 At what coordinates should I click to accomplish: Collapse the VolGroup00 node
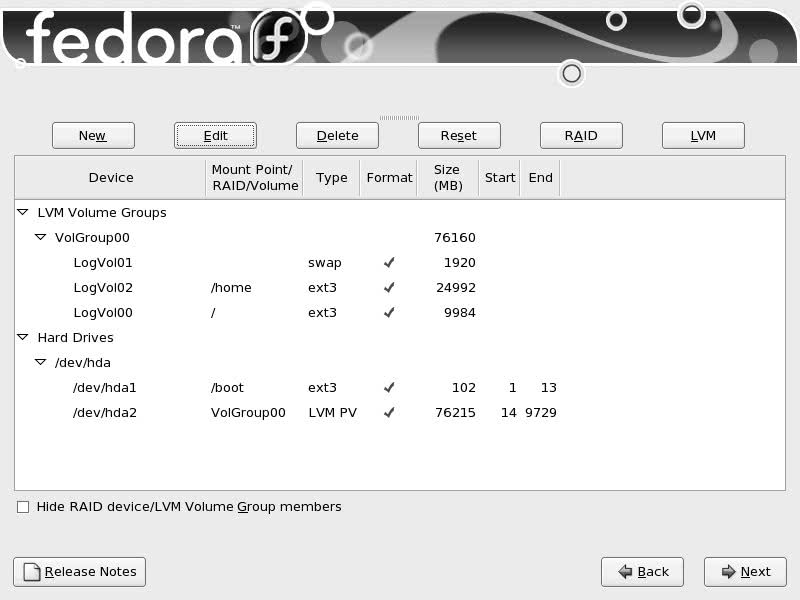coord(40,237)
